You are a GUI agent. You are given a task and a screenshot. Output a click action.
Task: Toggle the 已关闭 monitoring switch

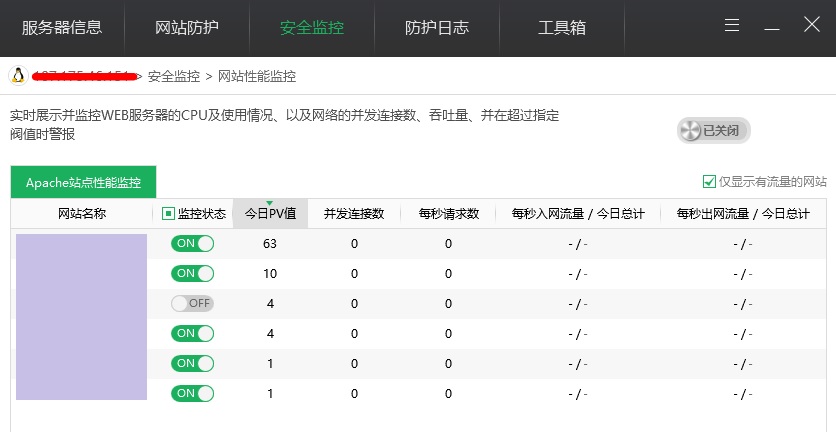(713, 130)
